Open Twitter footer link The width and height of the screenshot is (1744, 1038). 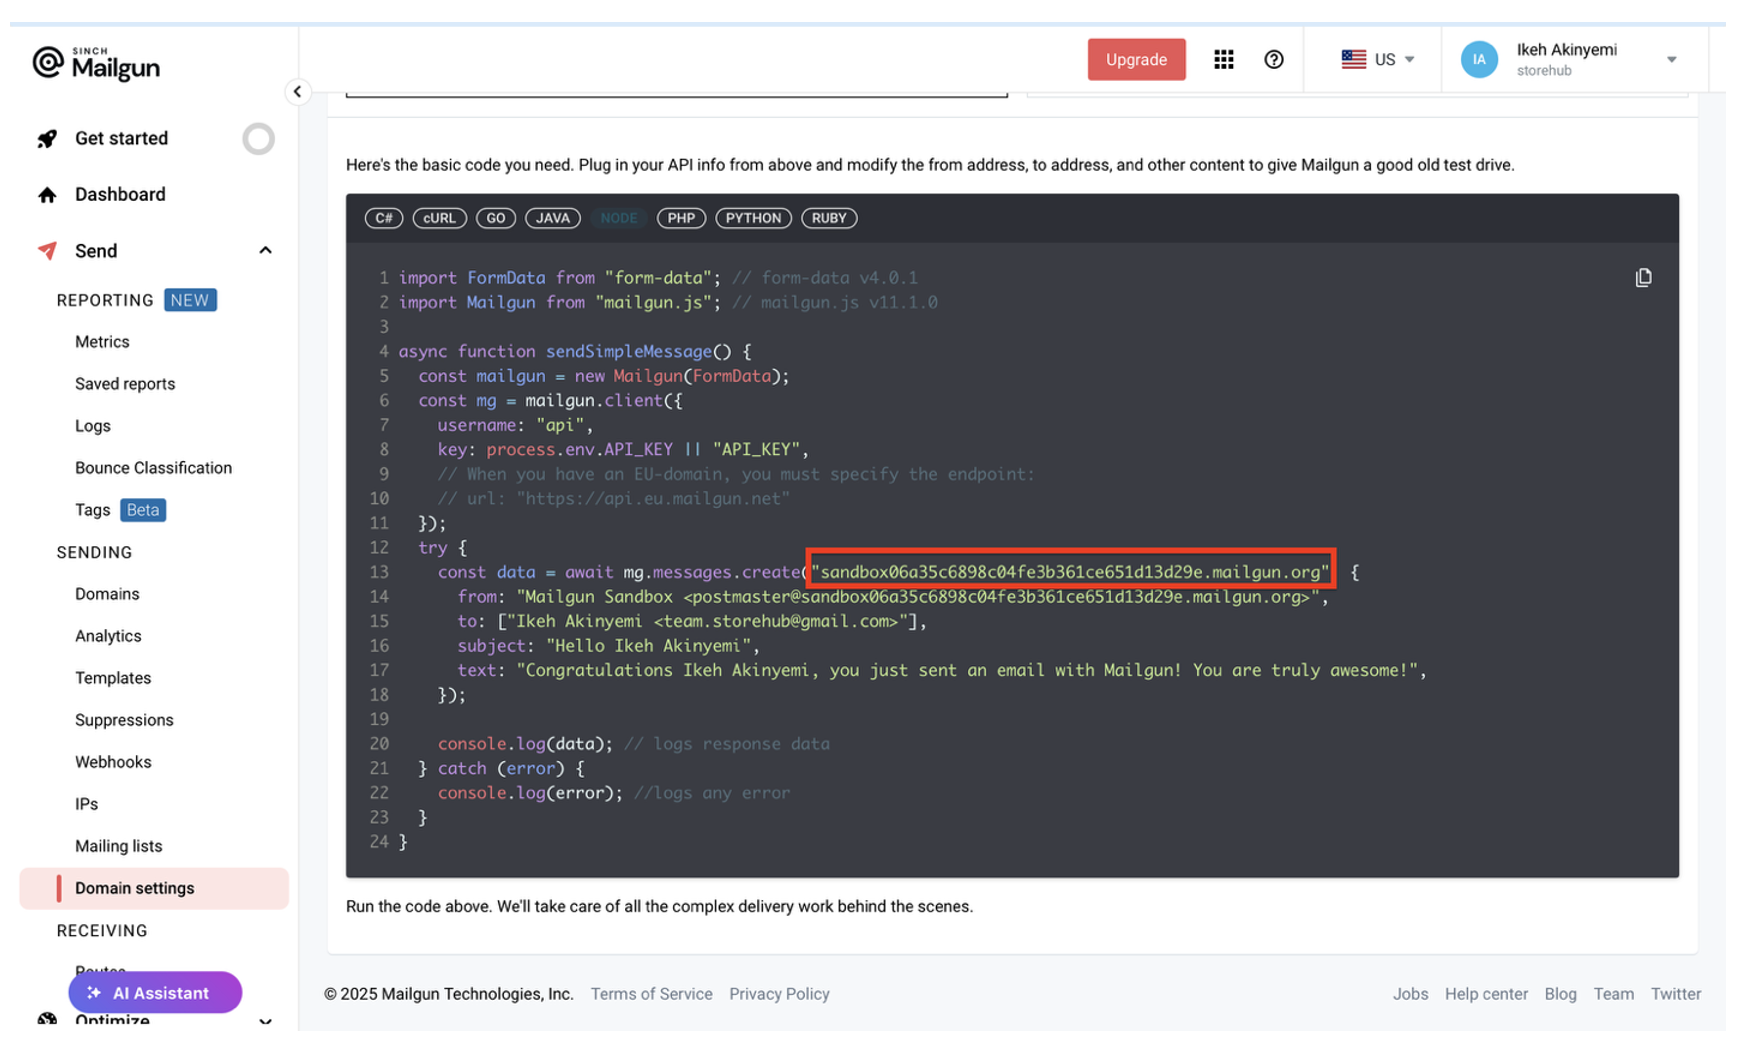pos(1676,994)
